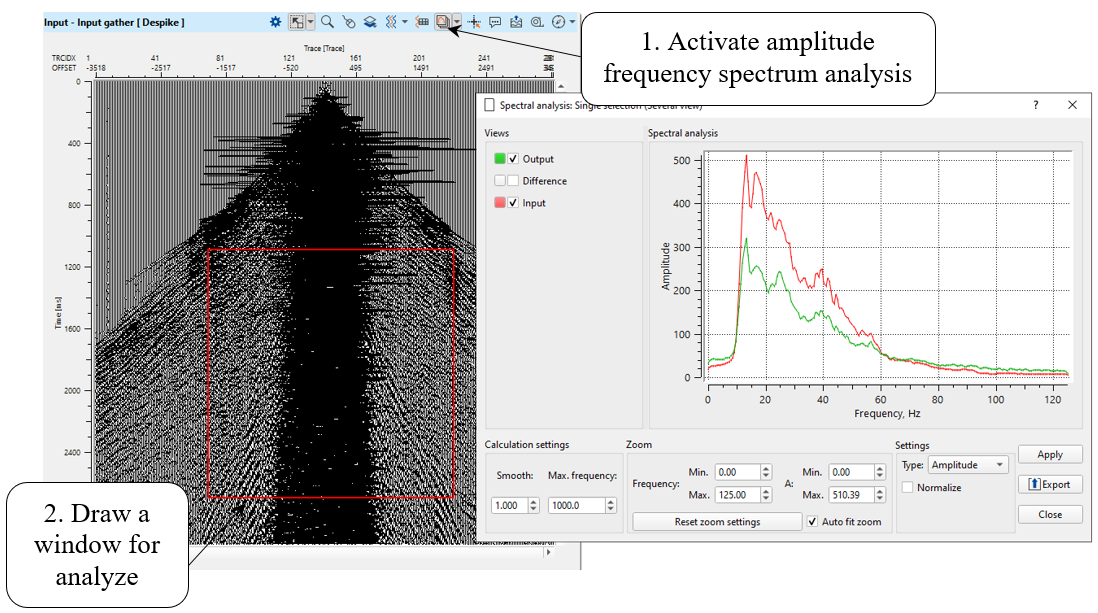The image size is (1098, 613).
Task: Disable the Auto fit zoom checkbox
Action: pyautogui.click(x=813, y=522)
